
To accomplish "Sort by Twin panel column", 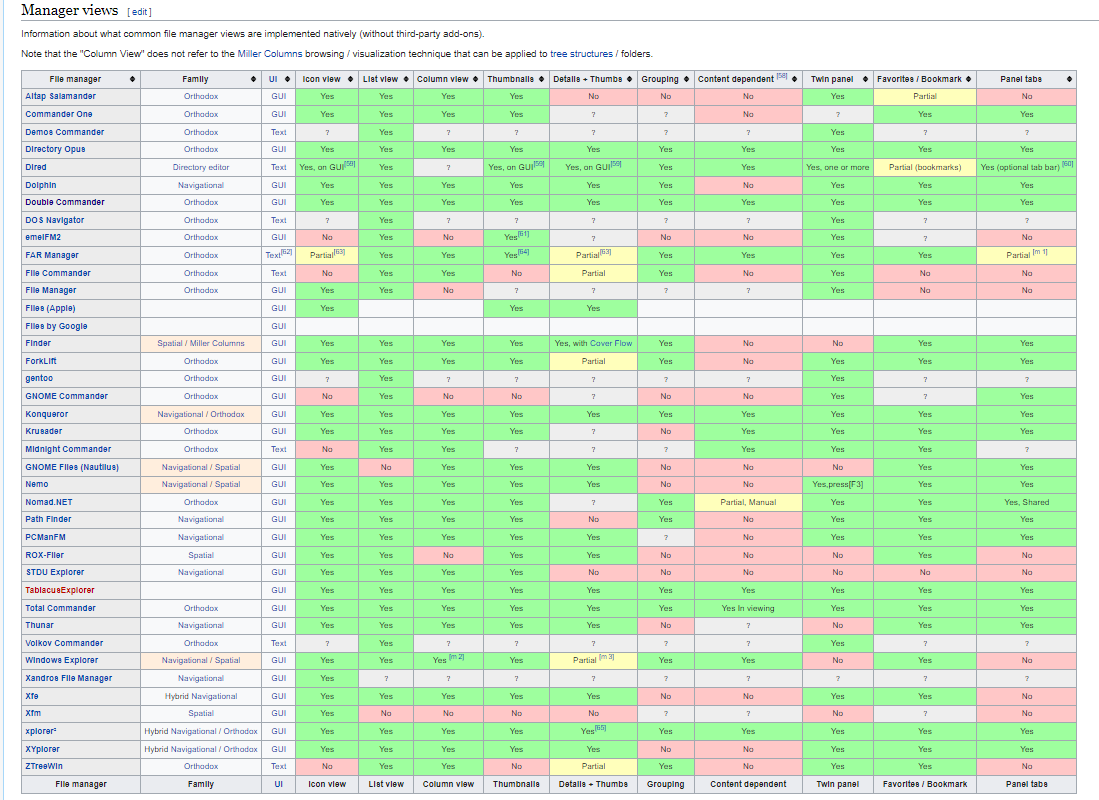I will [865, 79].
